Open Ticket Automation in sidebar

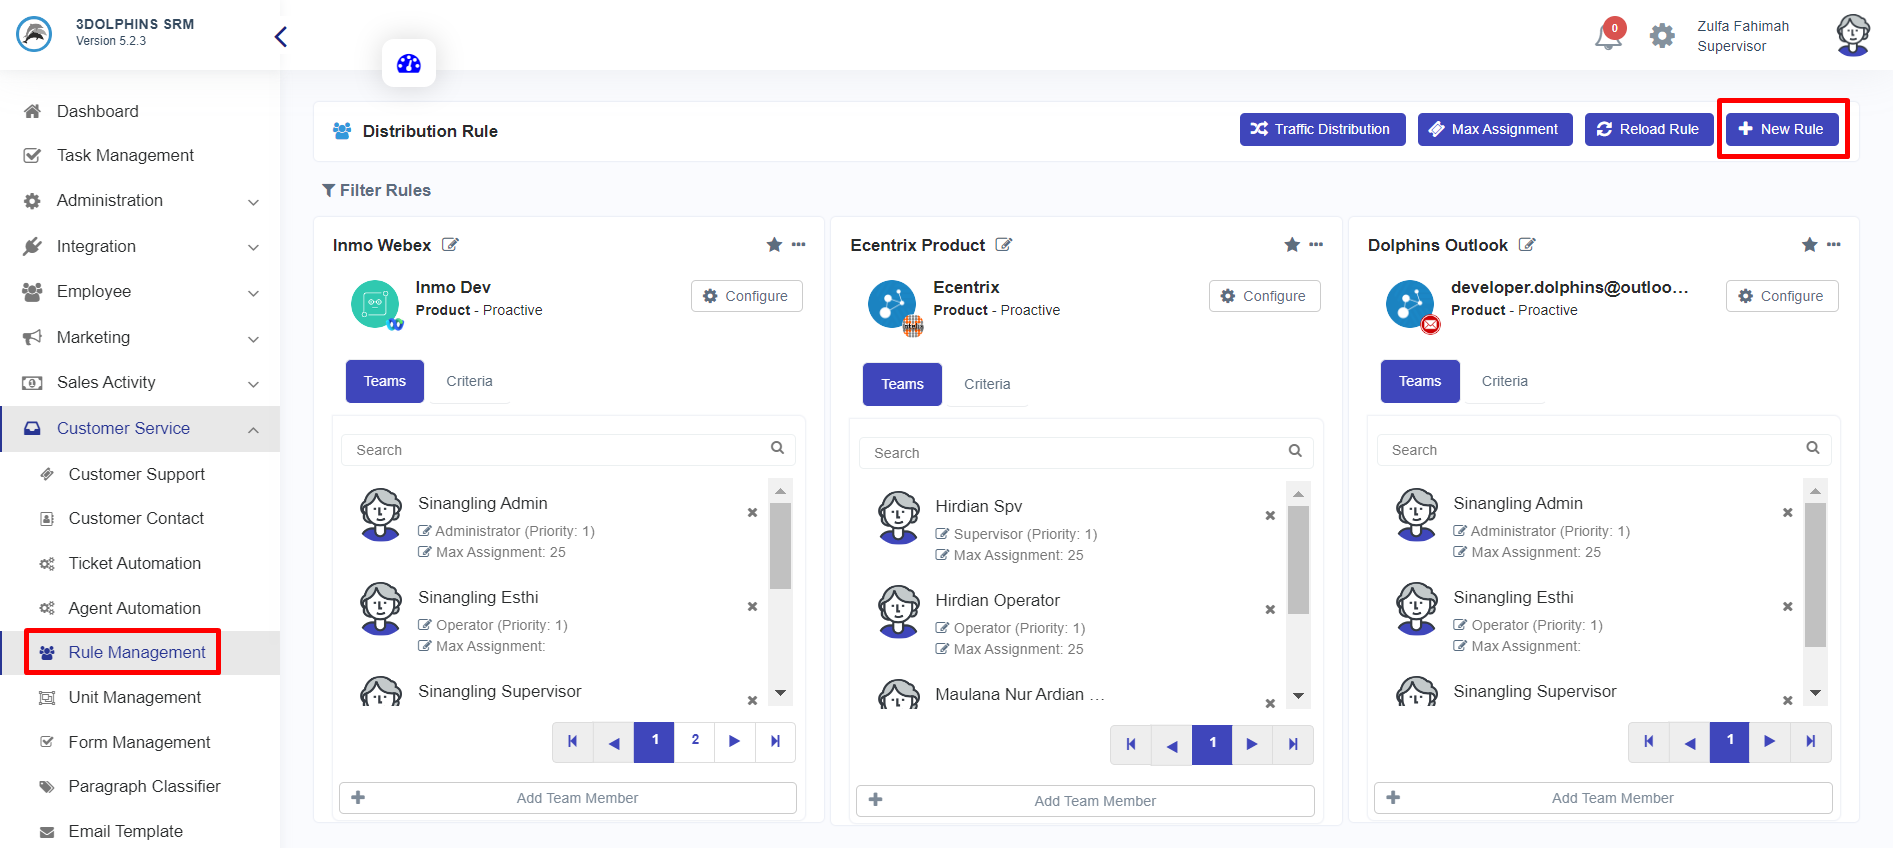tap(134, 564)
